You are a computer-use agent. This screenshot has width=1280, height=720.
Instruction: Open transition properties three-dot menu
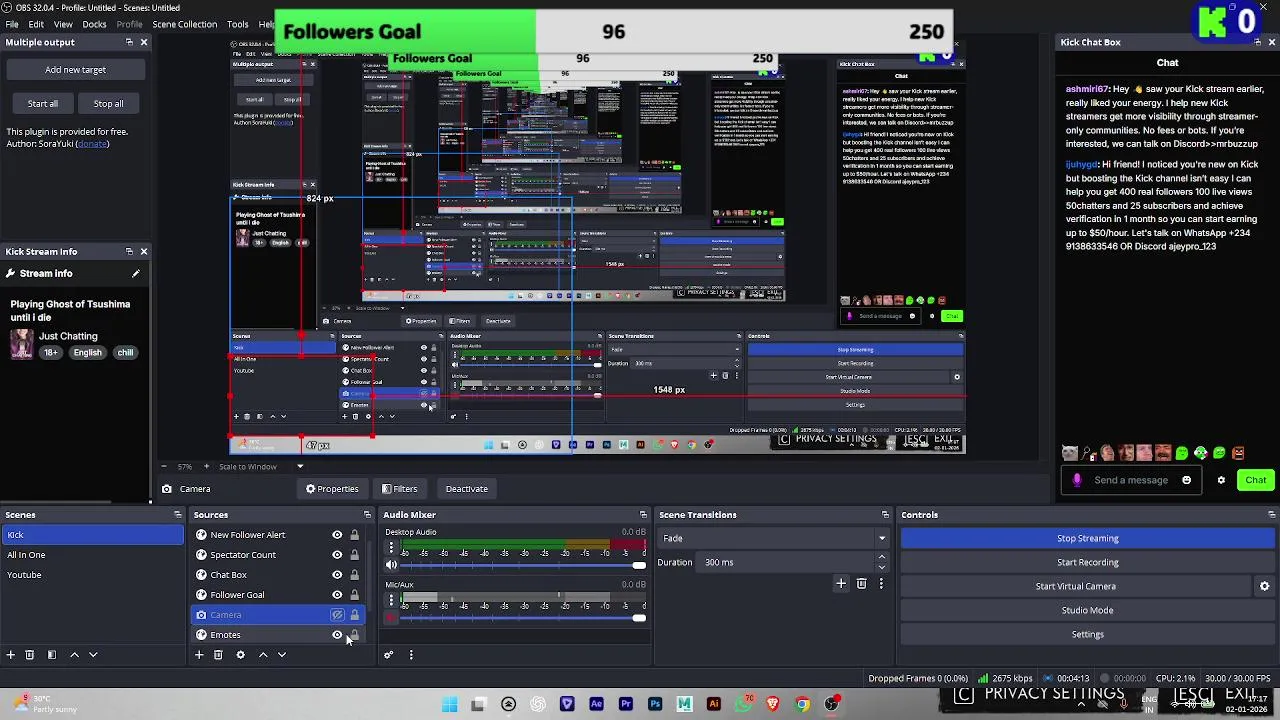pos(880,584)
